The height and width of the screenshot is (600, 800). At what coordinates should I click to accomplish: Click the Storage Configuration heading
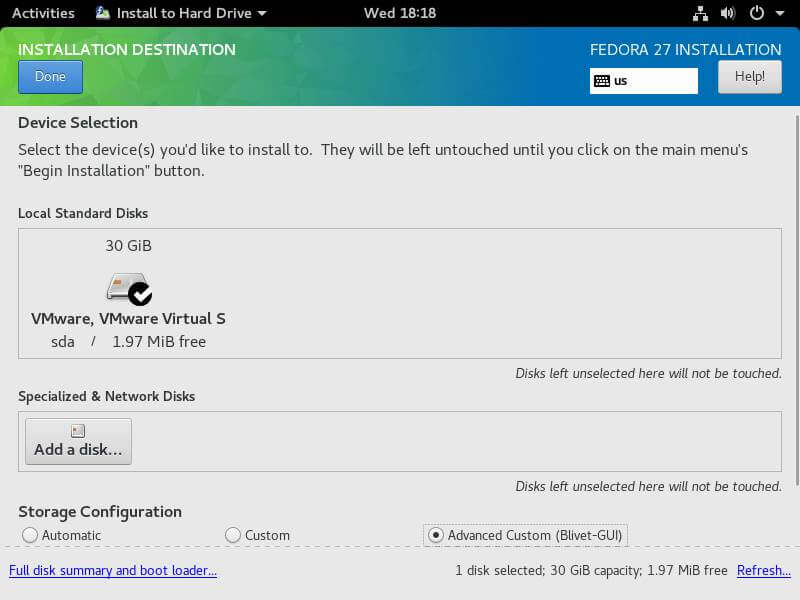pyautogui.click(x=100, y=512)
